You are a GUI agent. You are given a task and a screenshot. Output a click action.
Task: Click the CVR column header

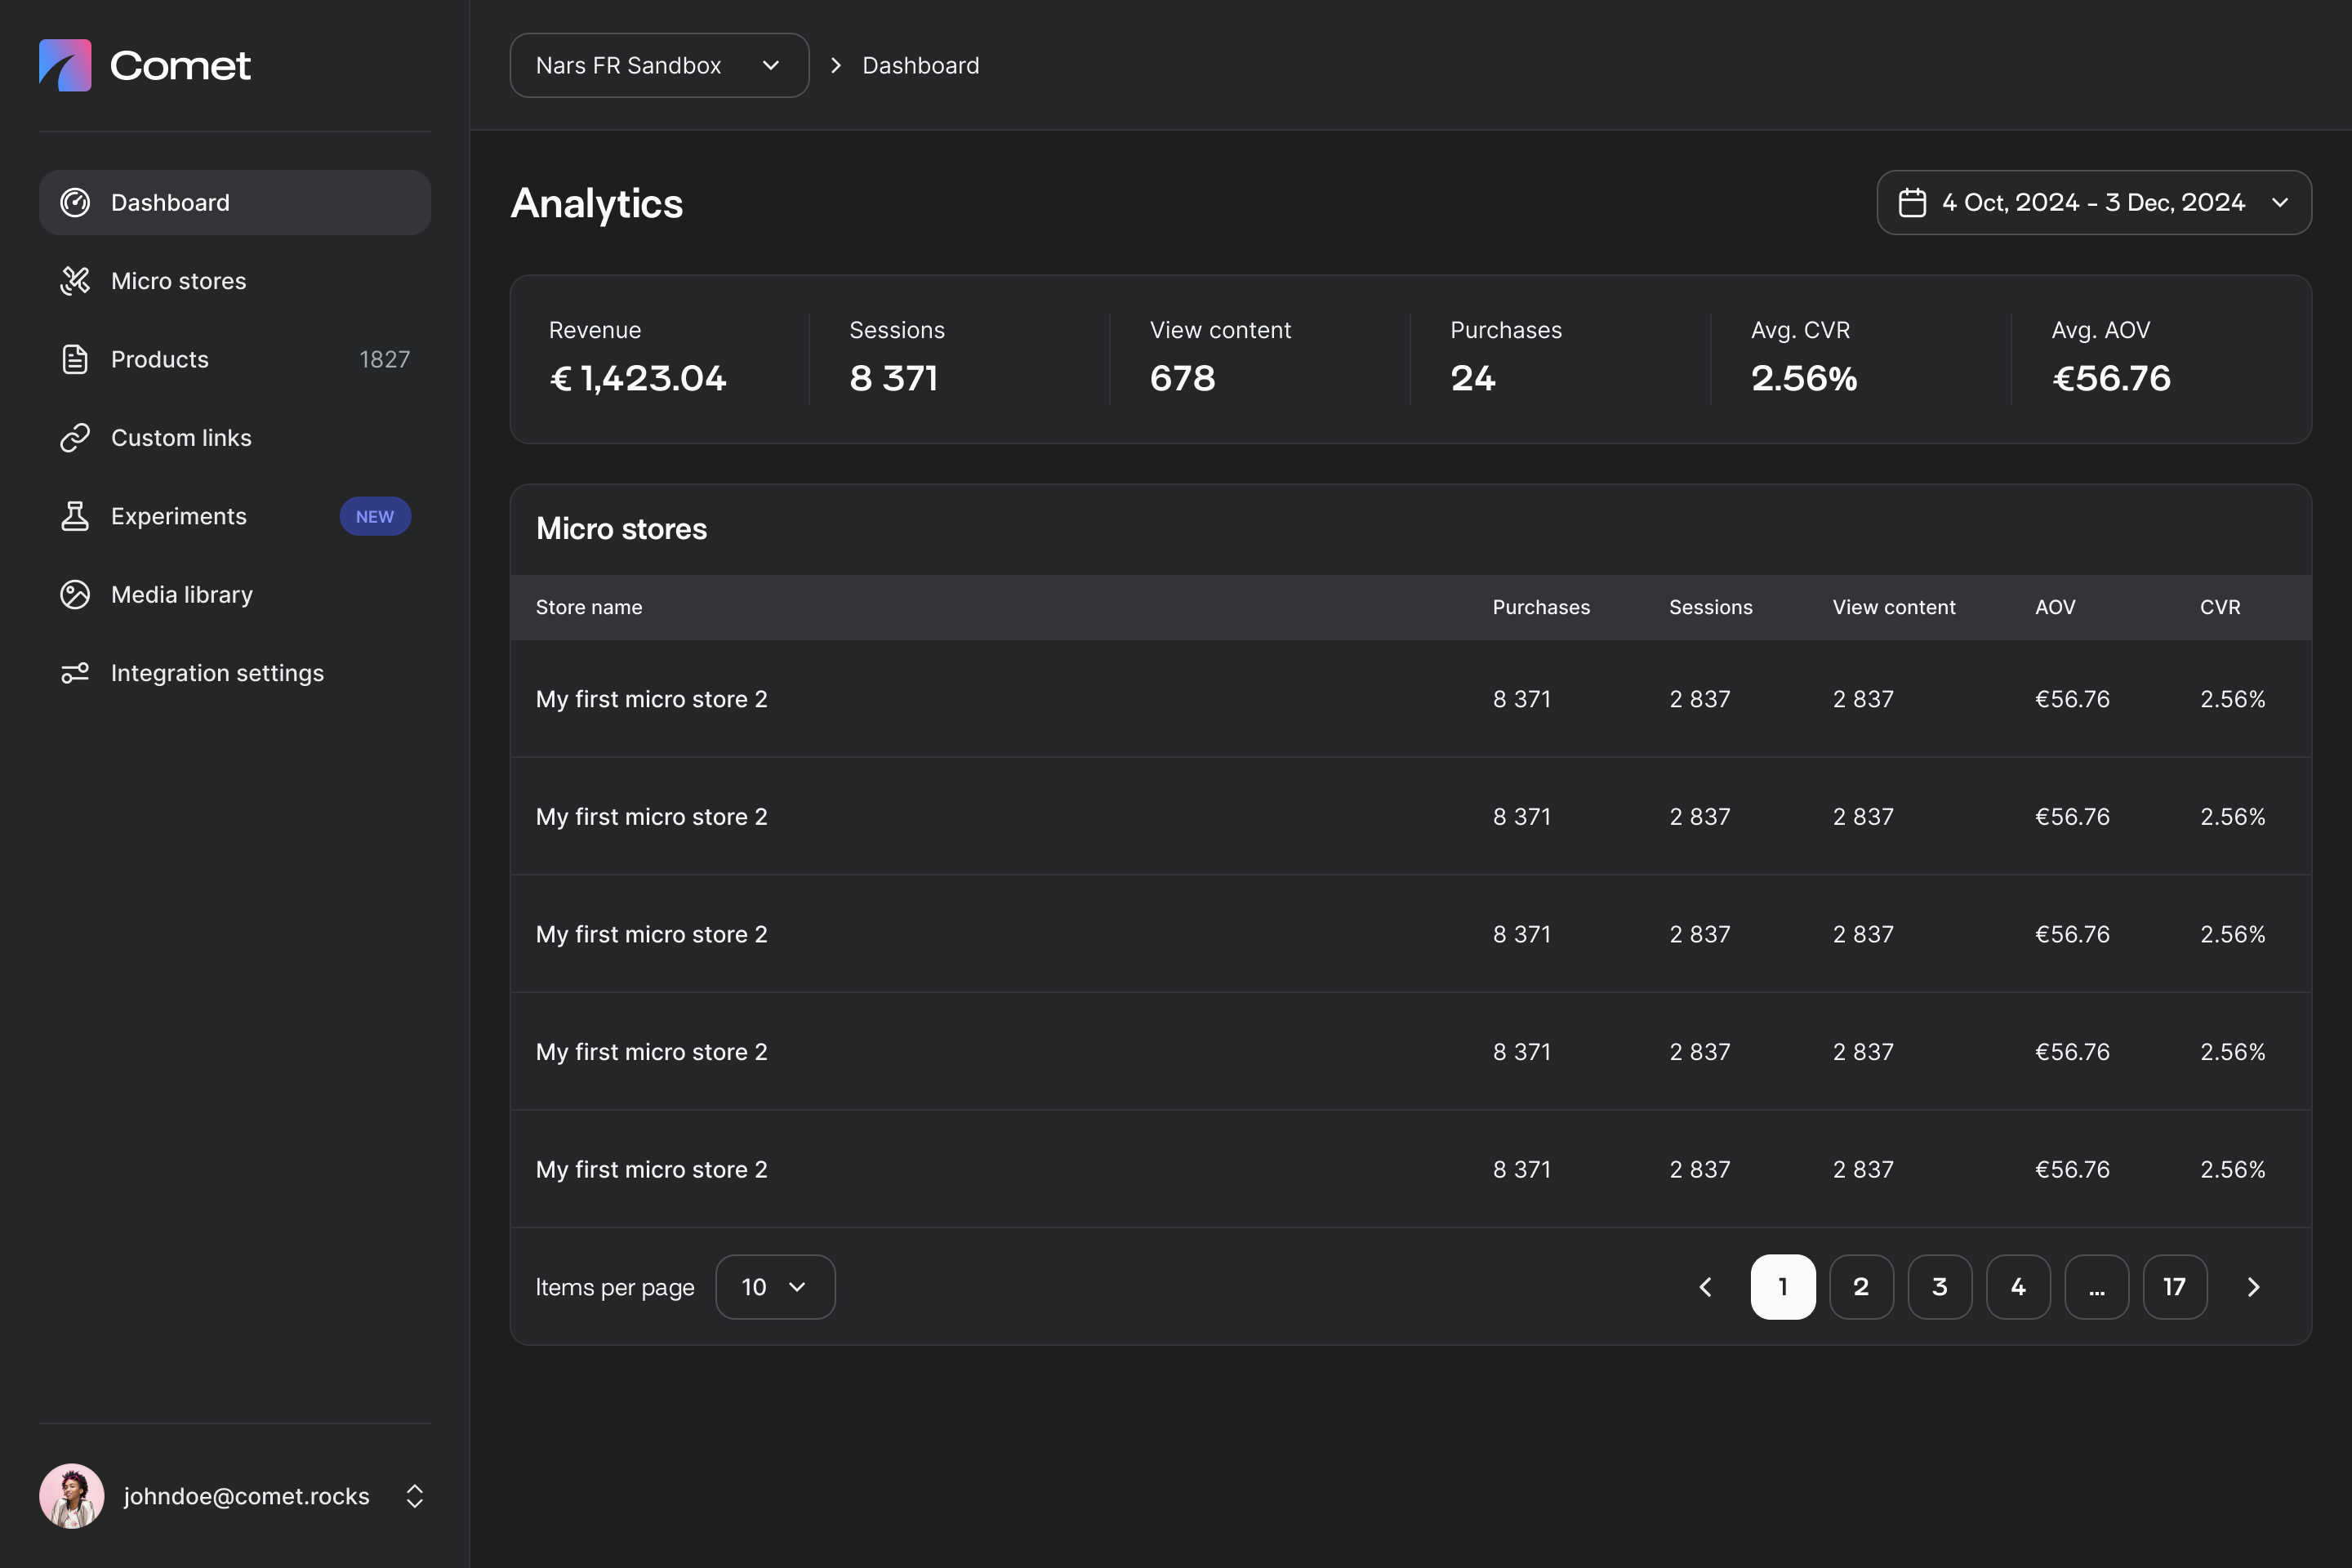click(x=2220, y=607)
